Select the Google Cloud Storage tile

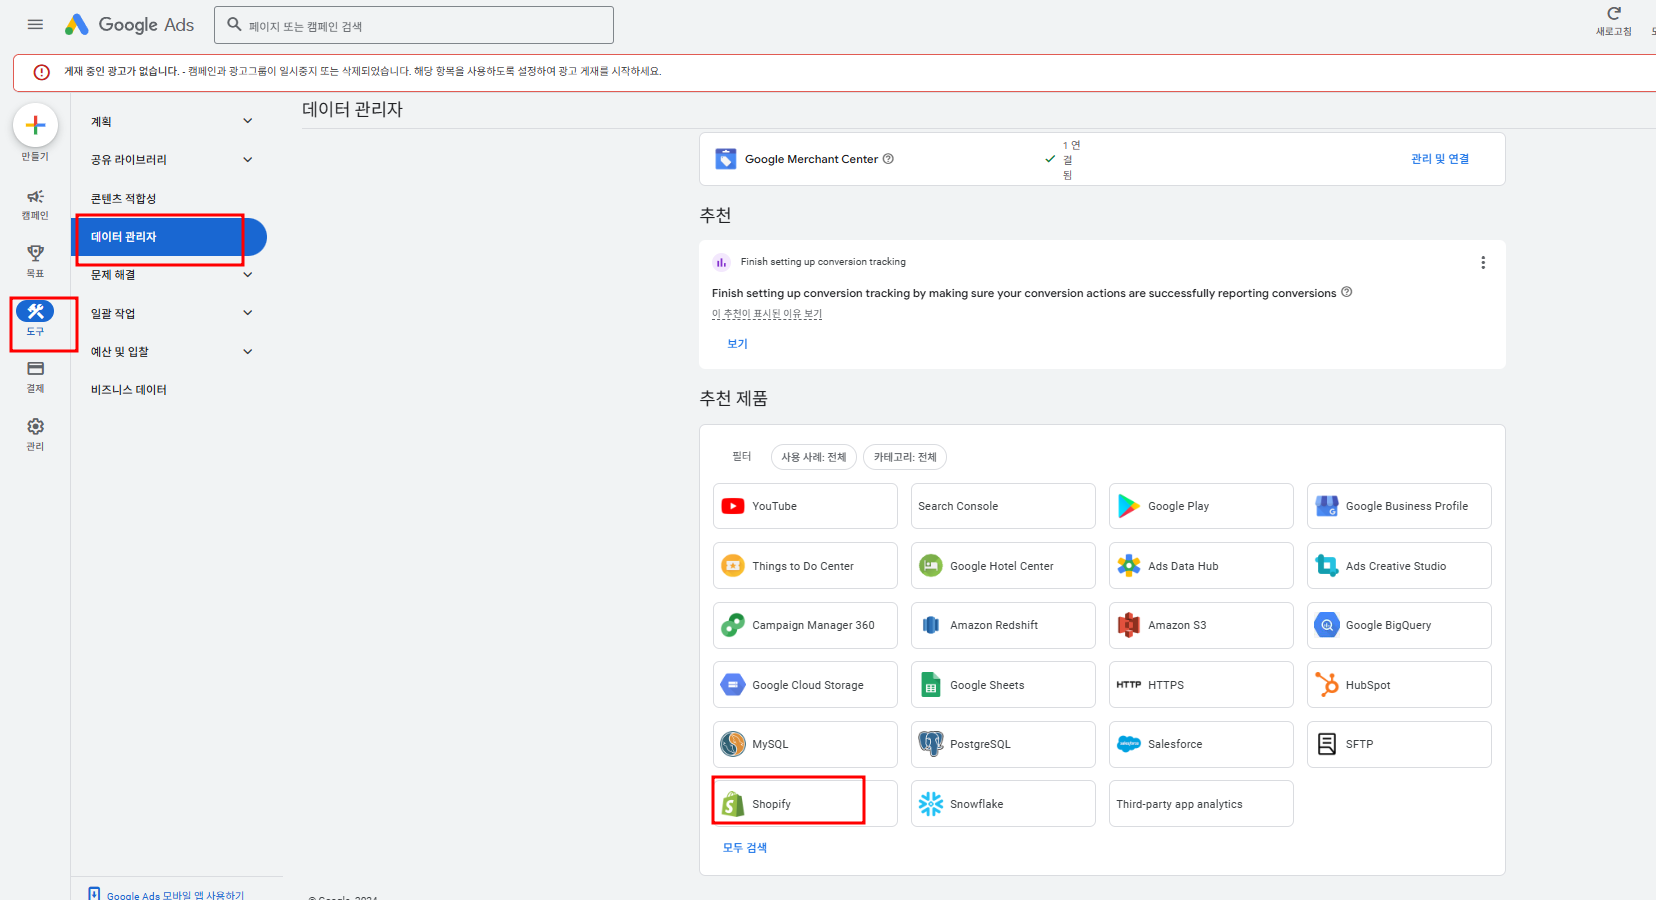[805, 685]
